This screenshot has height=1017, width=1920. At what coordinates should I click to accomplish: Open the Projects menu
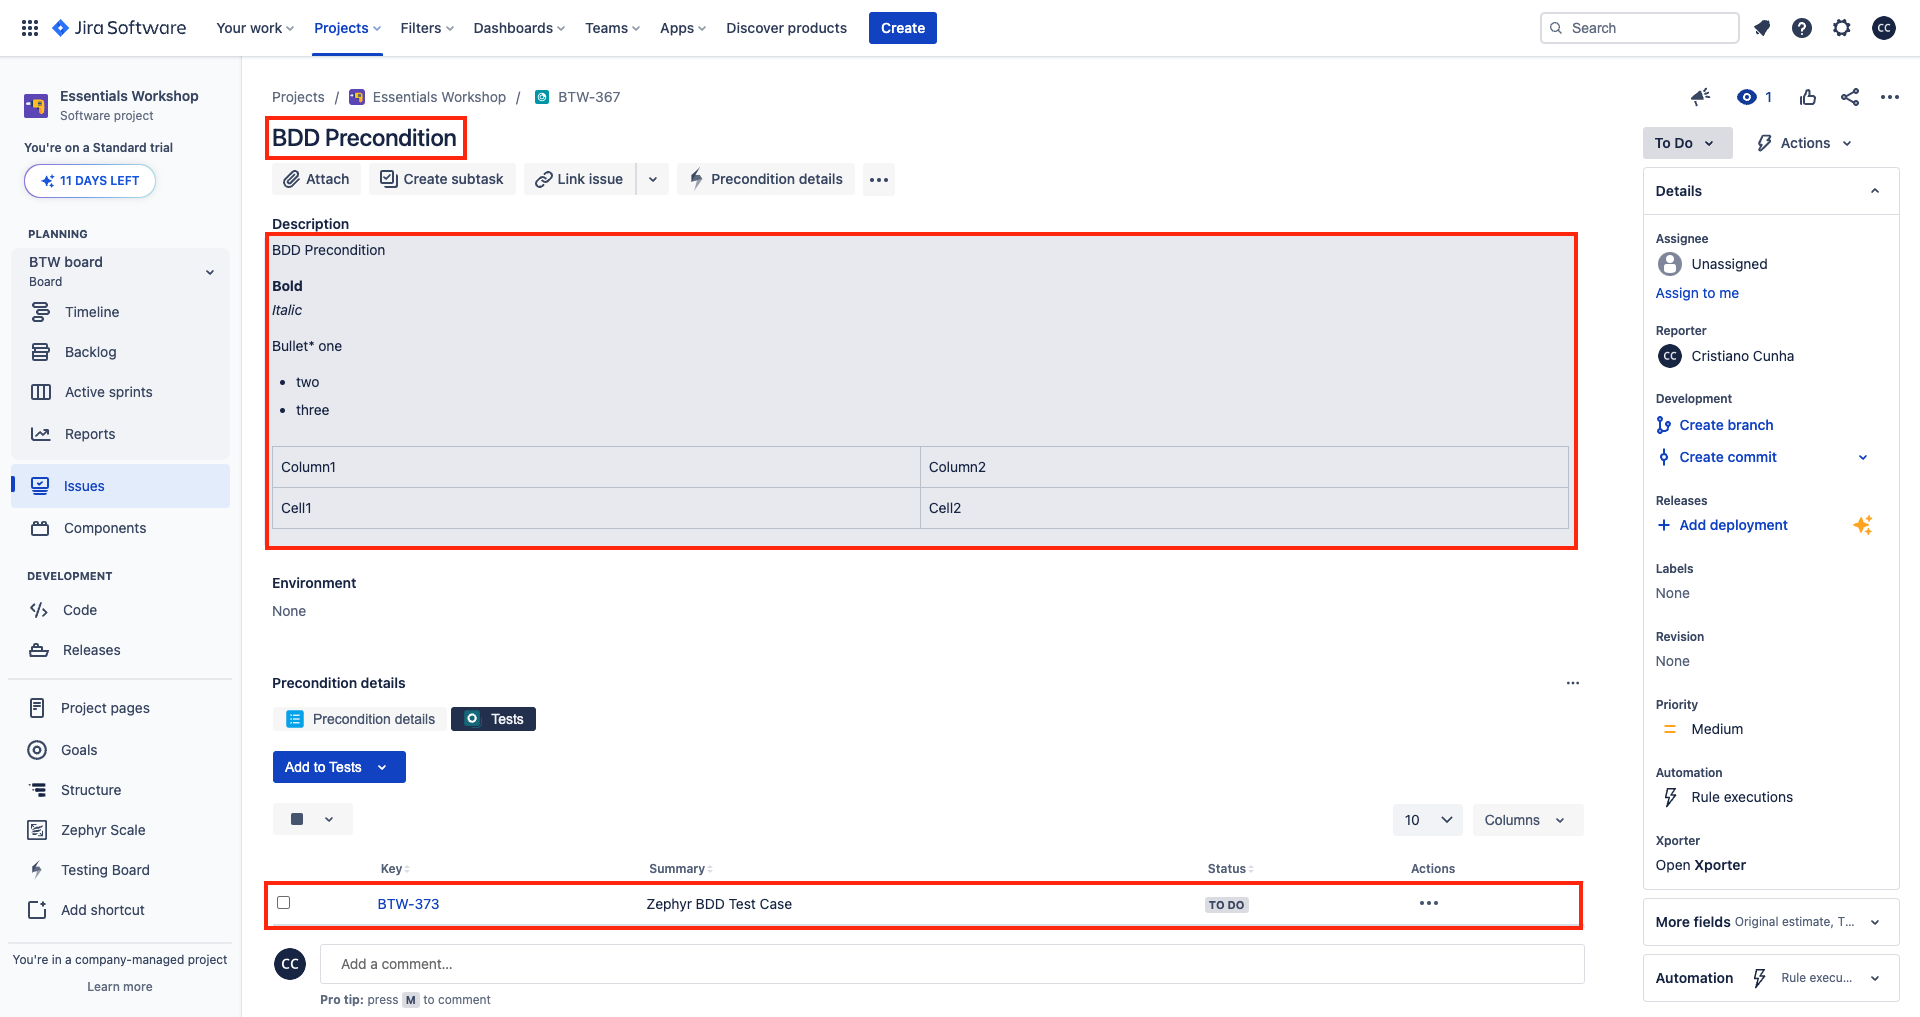[347, 28]
